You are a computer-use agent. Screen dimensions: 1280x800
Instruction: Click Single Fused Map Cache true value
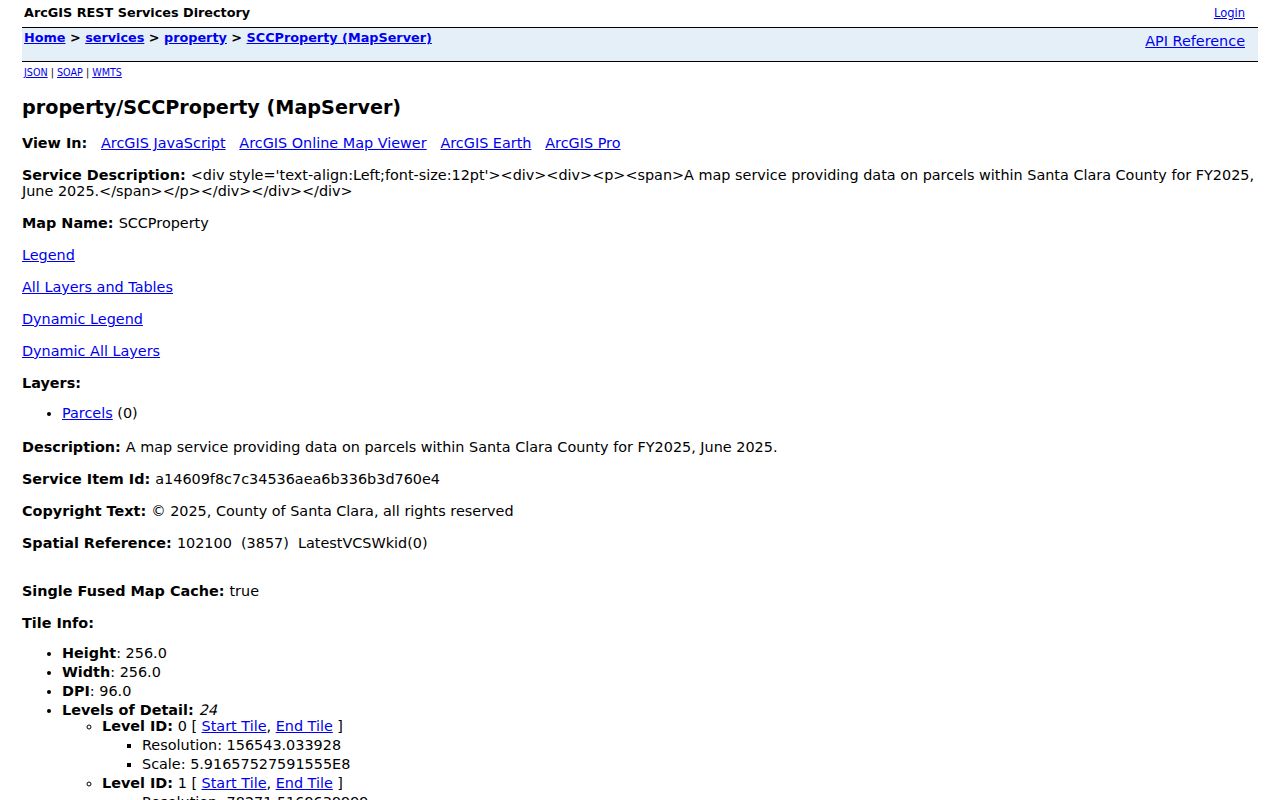click(244, 591)
